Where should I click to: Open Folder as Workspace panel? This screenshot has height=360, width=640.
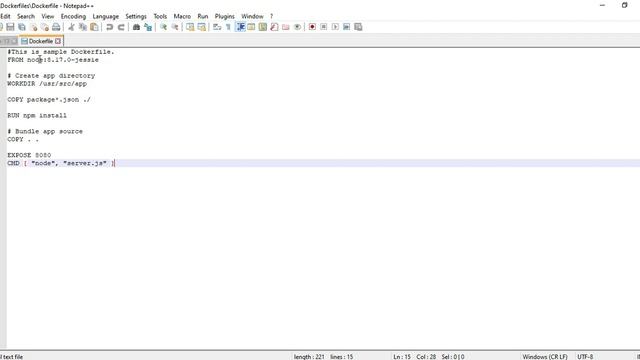click(x=286, y=27)
